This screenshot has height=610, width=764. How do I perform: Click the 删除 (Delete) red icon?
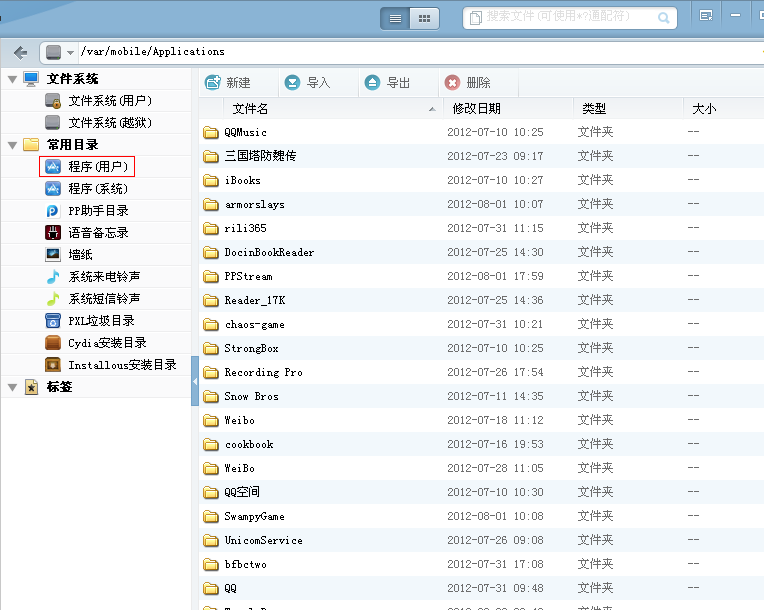coord(453,83)
